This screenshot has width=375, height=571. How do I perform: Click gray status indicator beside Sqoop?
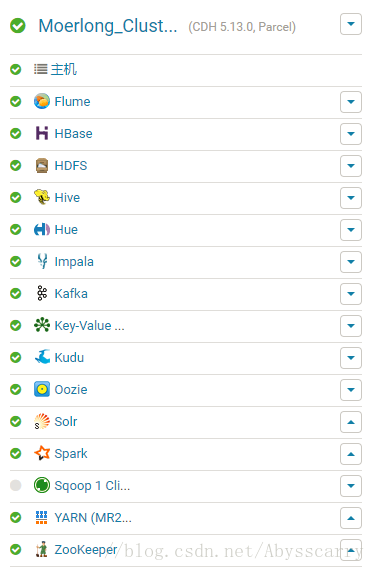pos(16,485)
